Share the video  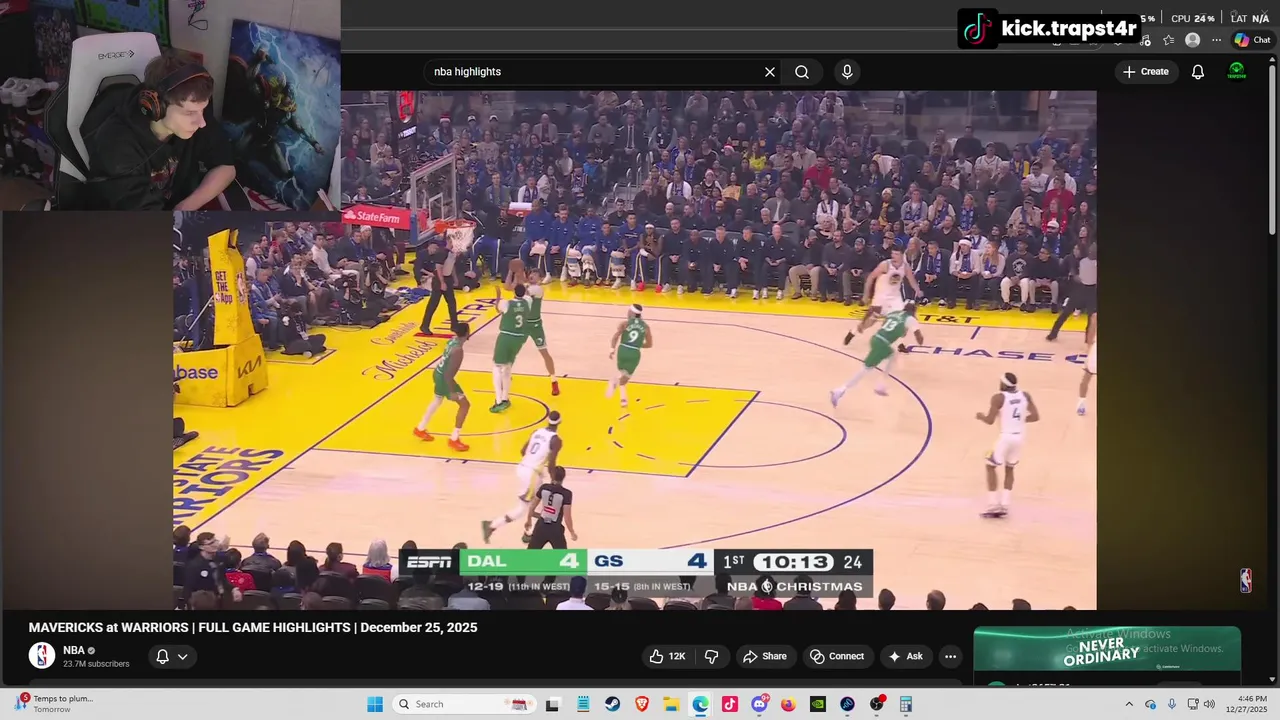[765, 656]
